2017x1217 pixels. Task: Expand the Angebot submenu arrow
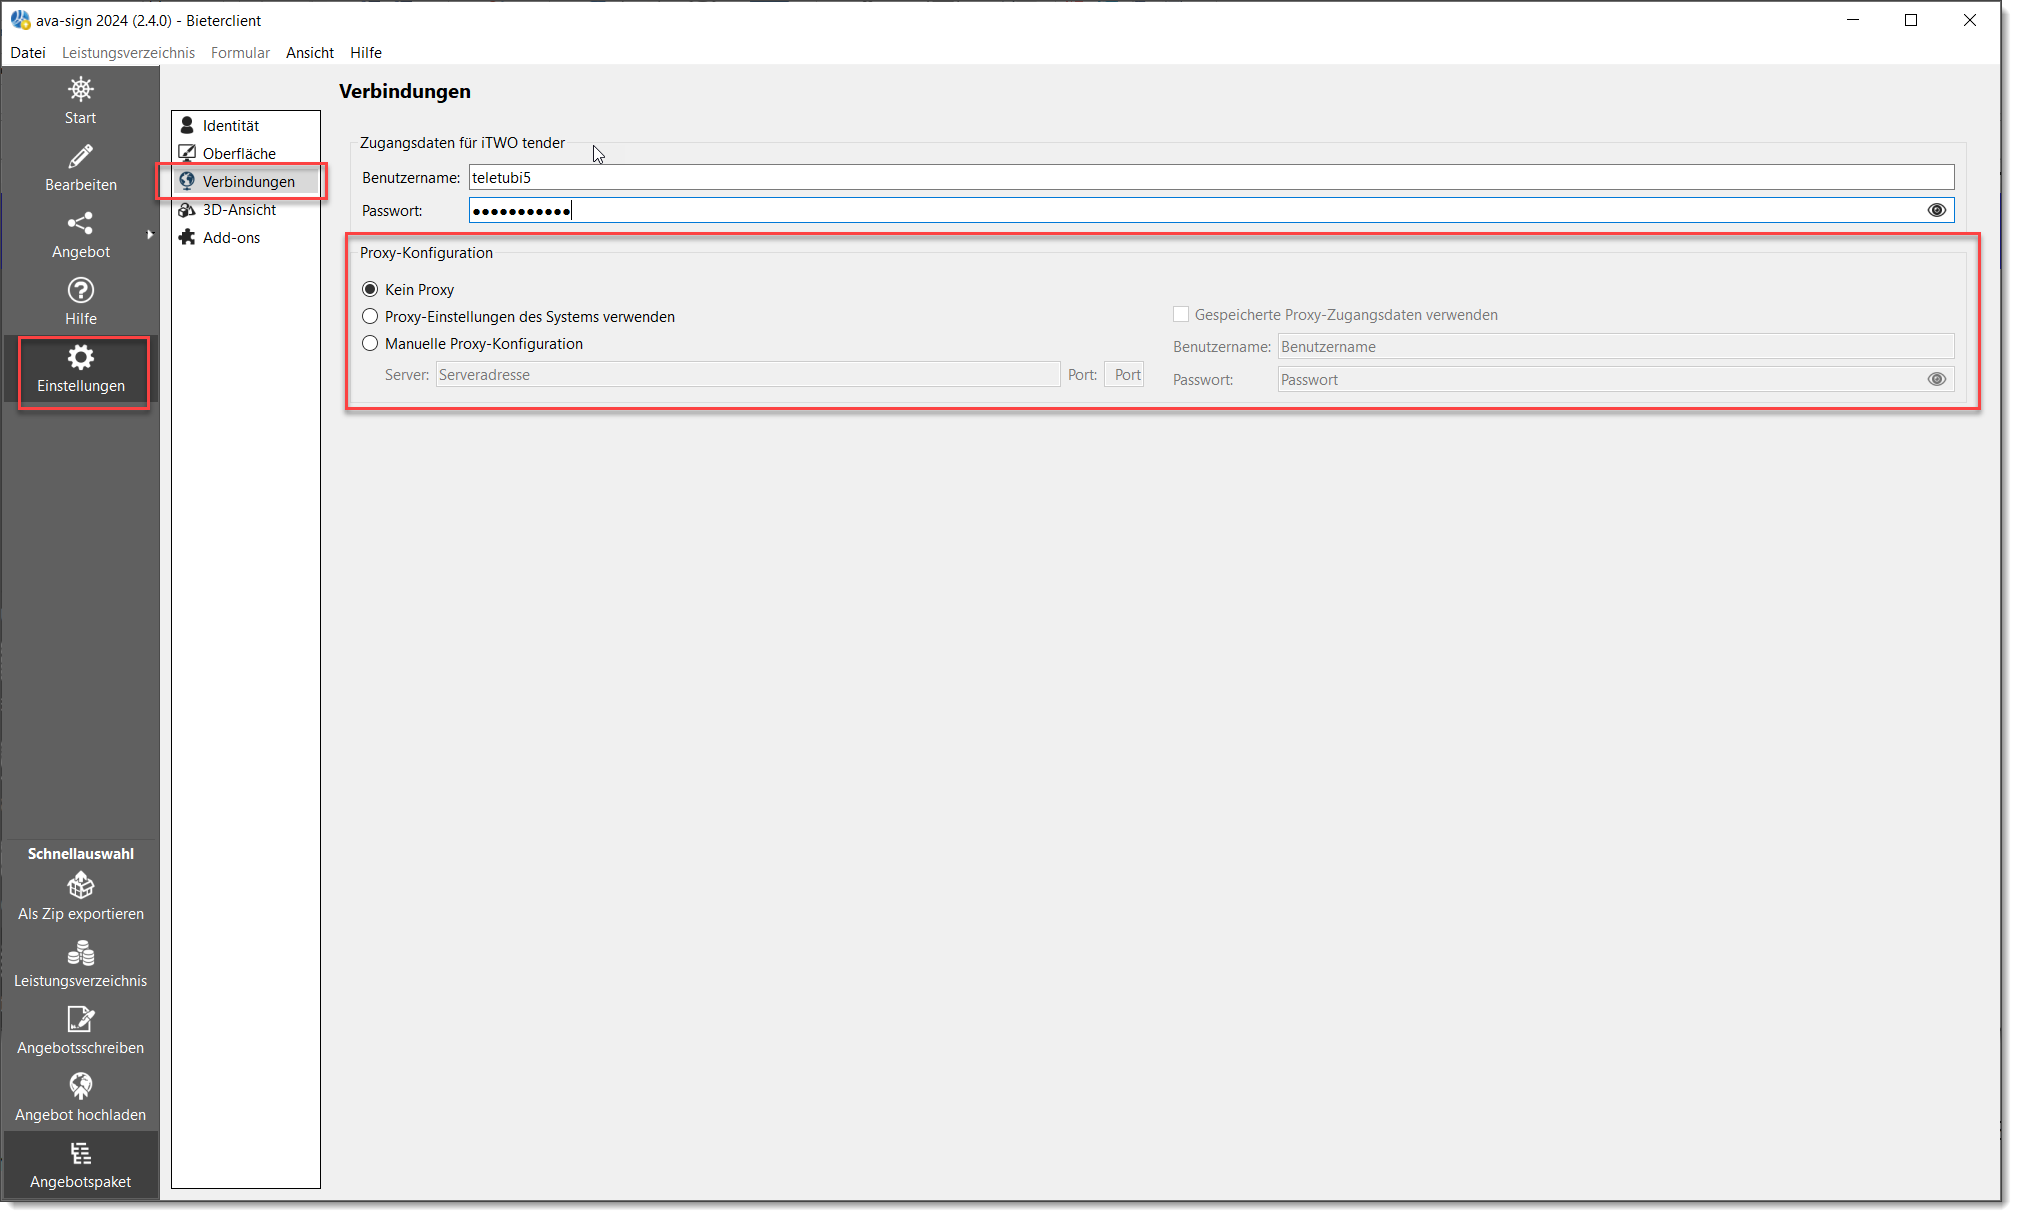tap(150, 235)
